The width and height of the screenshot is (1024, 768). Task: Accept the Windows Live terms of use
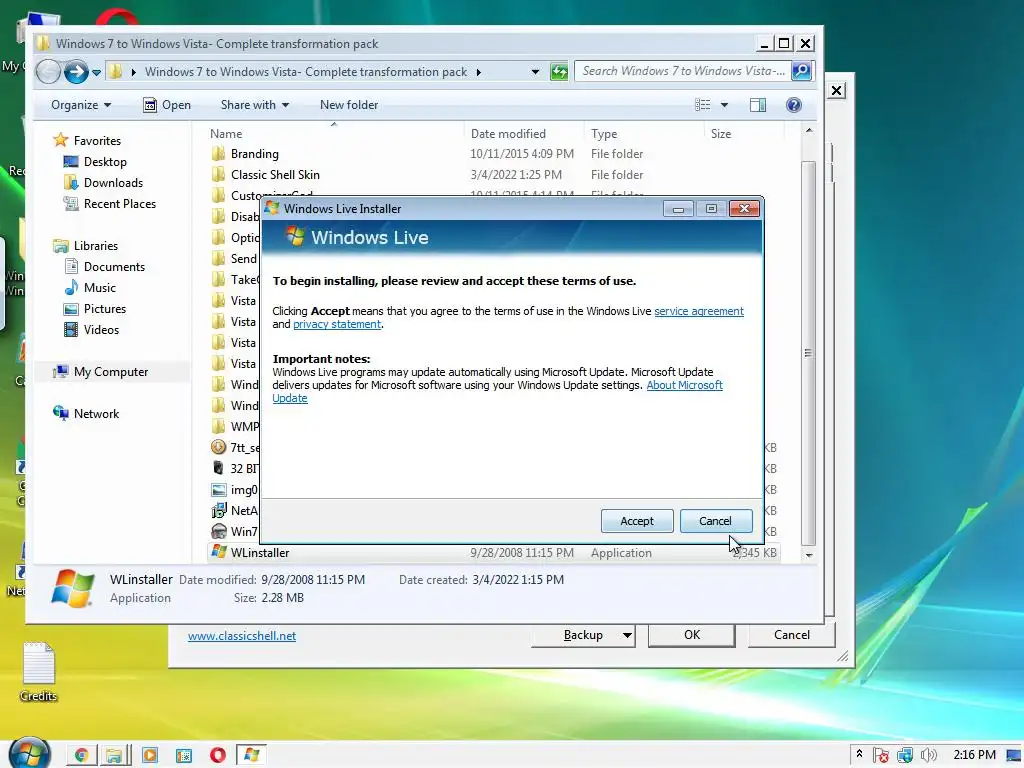[637, 520]
